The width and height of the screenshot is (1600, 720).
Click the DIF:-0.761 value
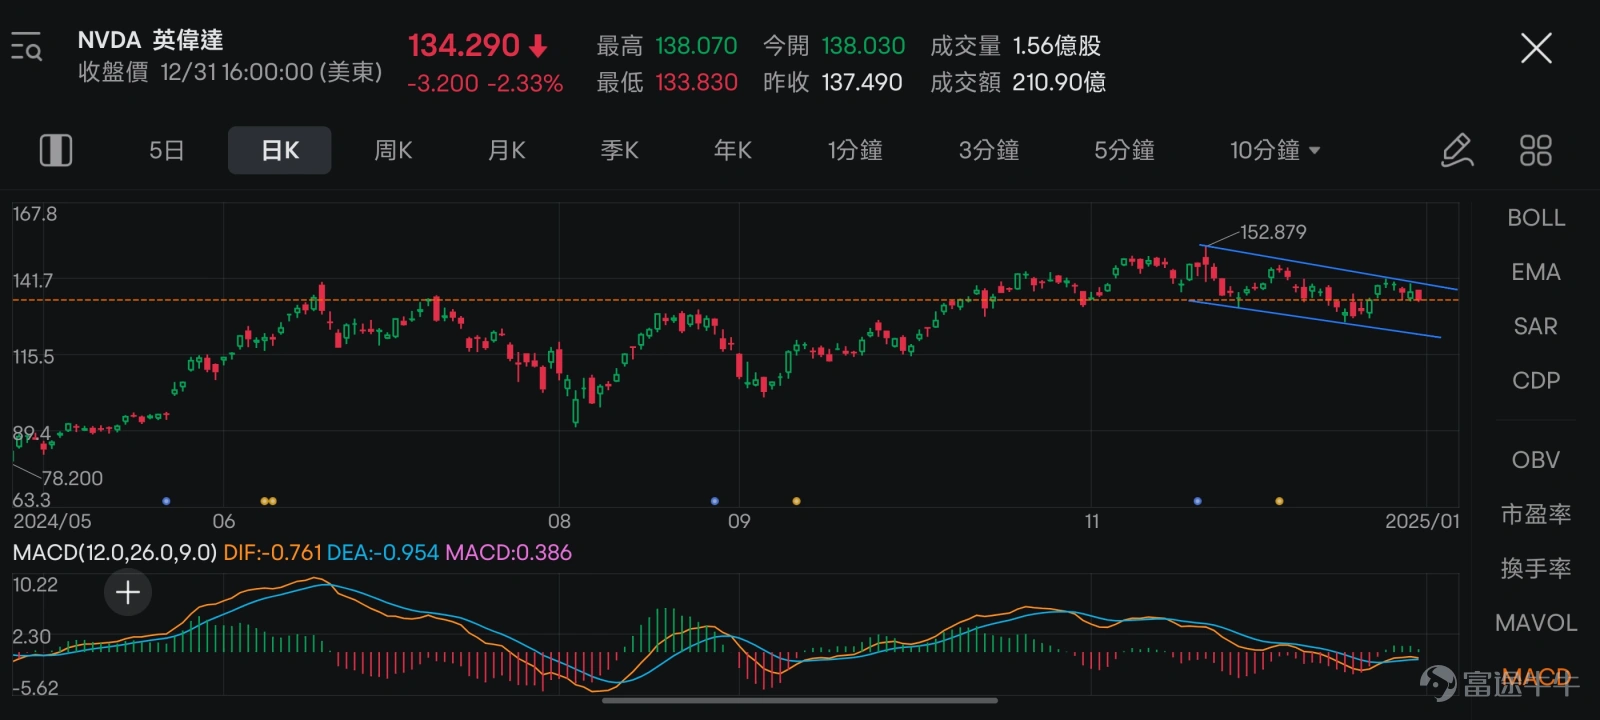pyautogui.click(x=272, y=552)
